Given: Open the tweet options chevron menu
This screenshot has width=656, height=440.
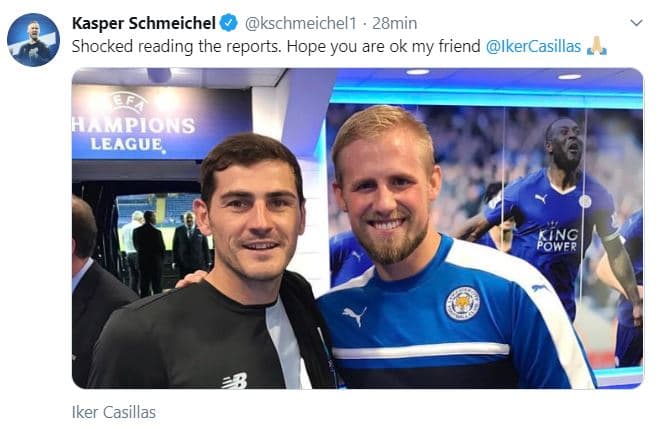Looking at the screenshot, I should (x=636, y=22).
